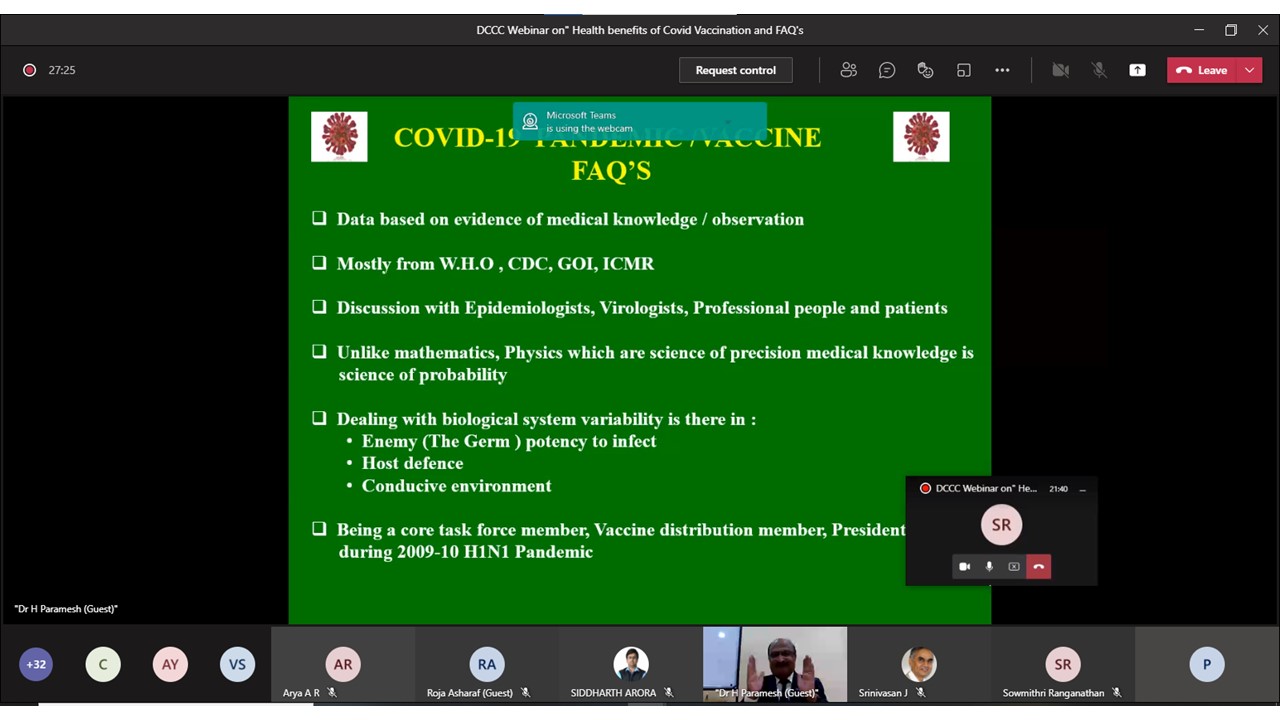Select the SR avatar of Sowmithri Ranganathan
This screenshot has width=1280, height=720.
click(x=1063, y=664)
